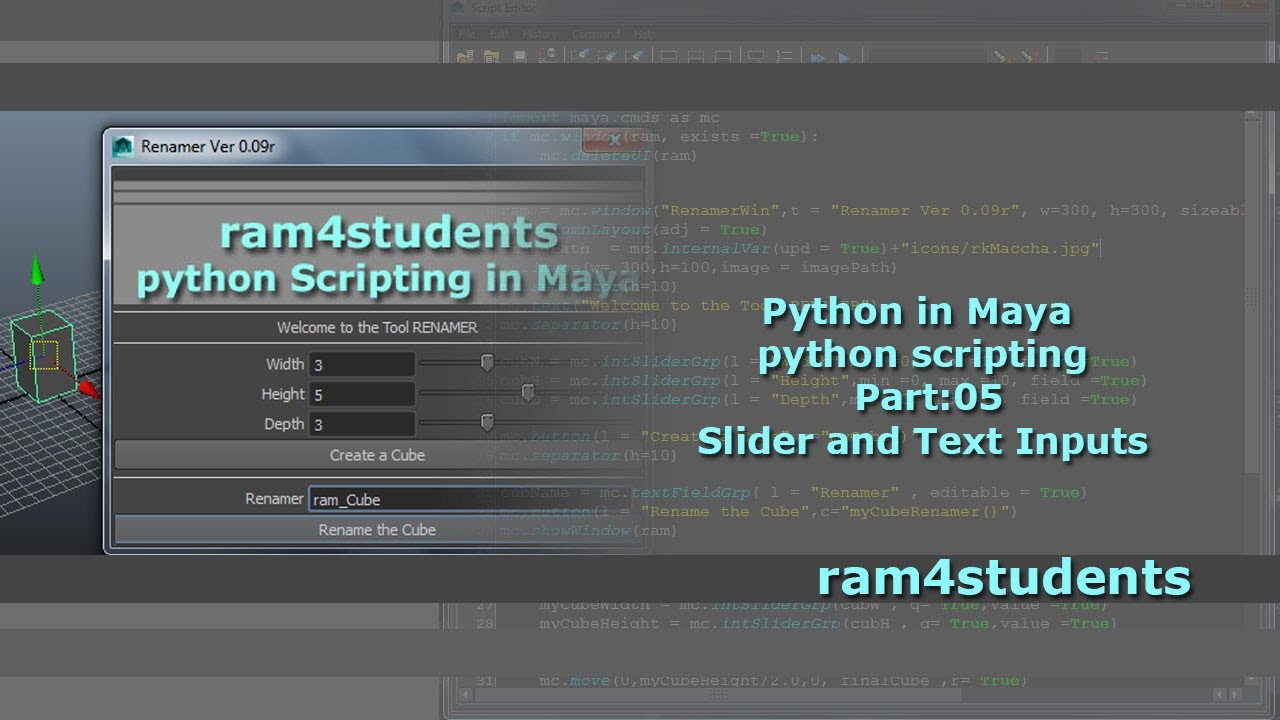Click the vertical scrollbar down arrow in Script Editor
The height and width of the screenshot is (720, 1280).
tap(1251, 680)
